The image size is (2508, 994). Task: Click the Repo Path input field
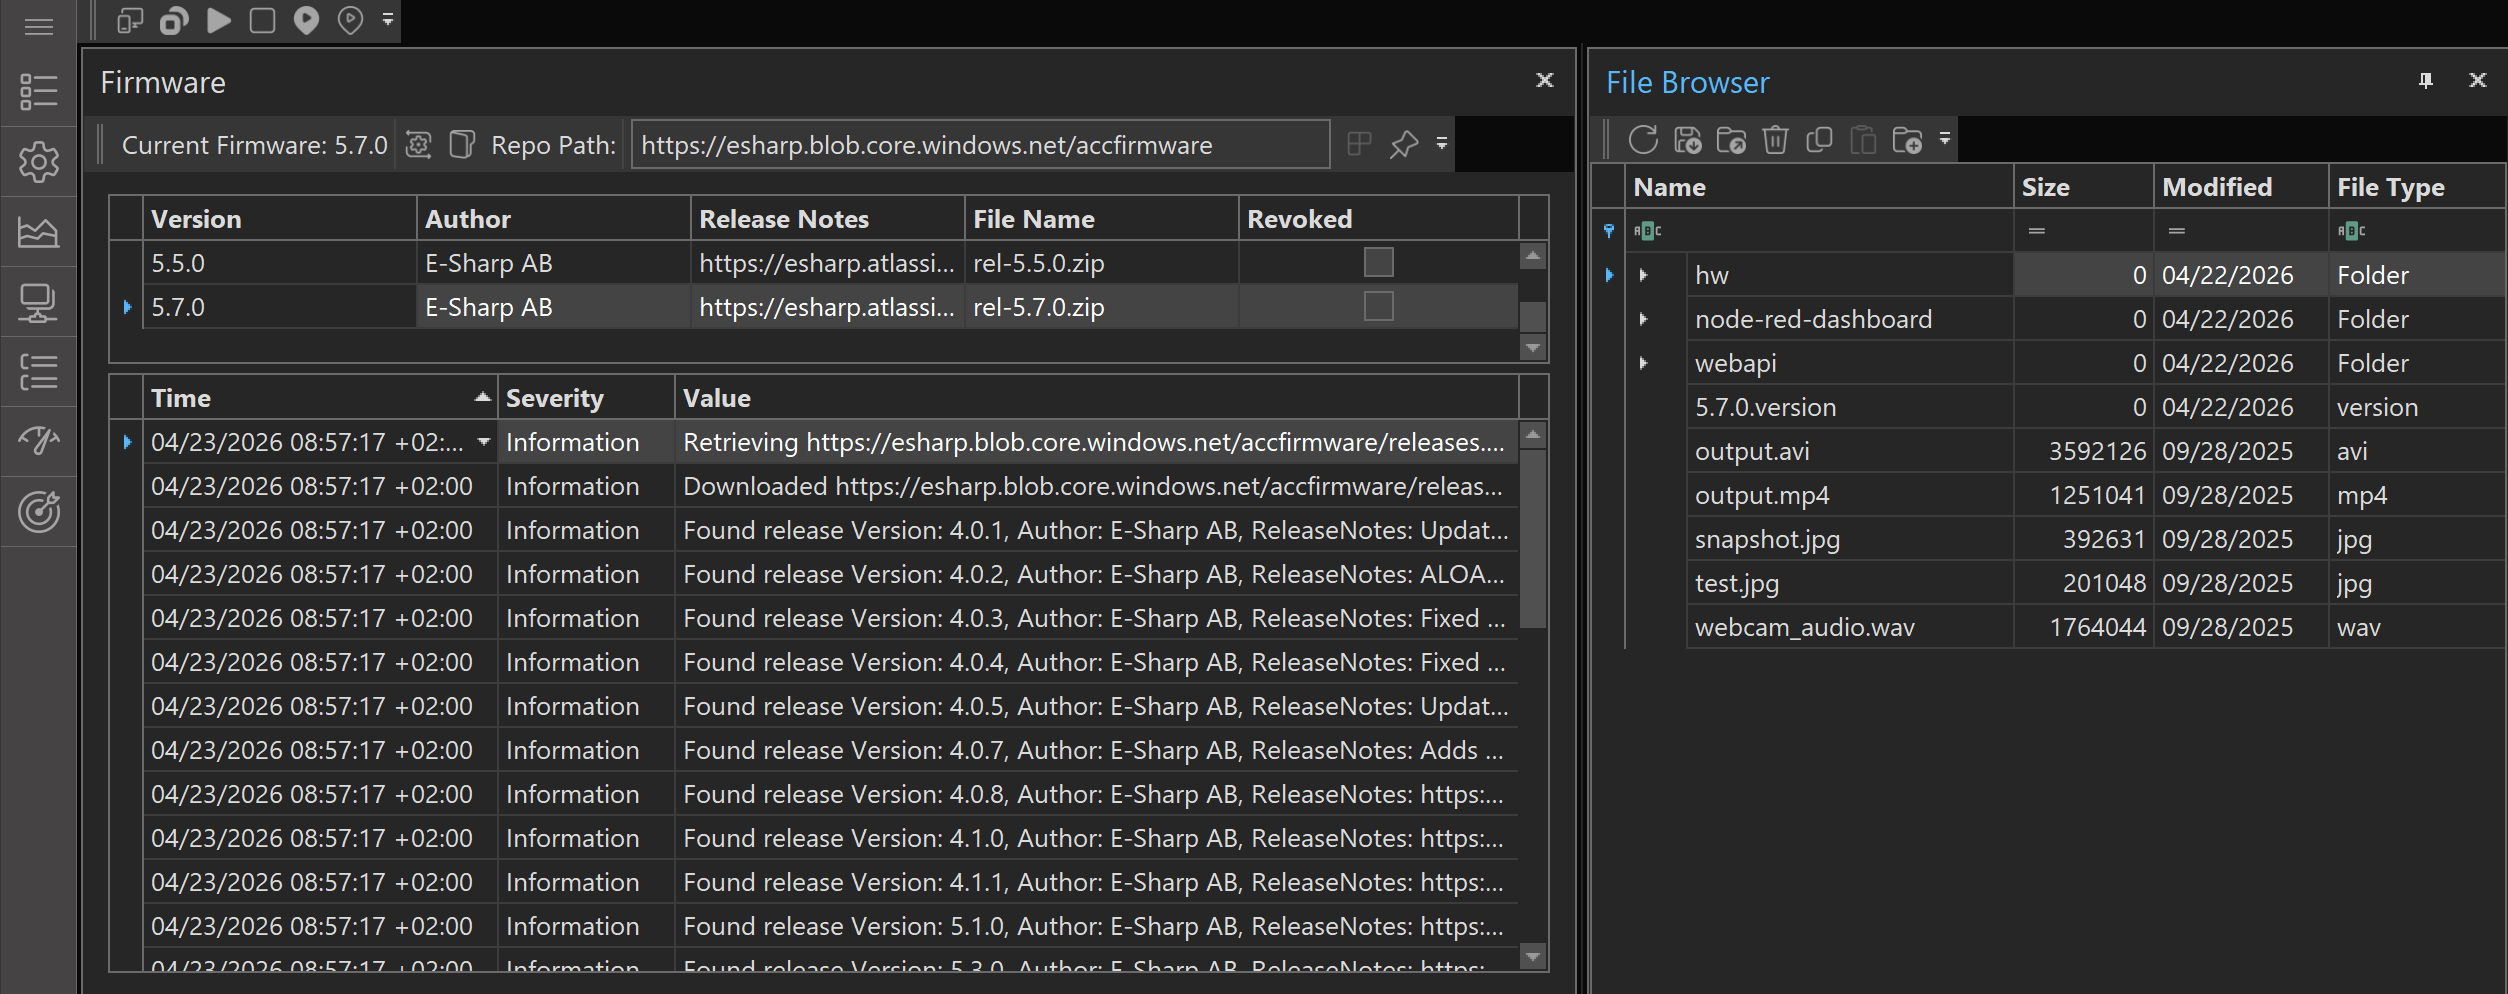pos(980,145)
